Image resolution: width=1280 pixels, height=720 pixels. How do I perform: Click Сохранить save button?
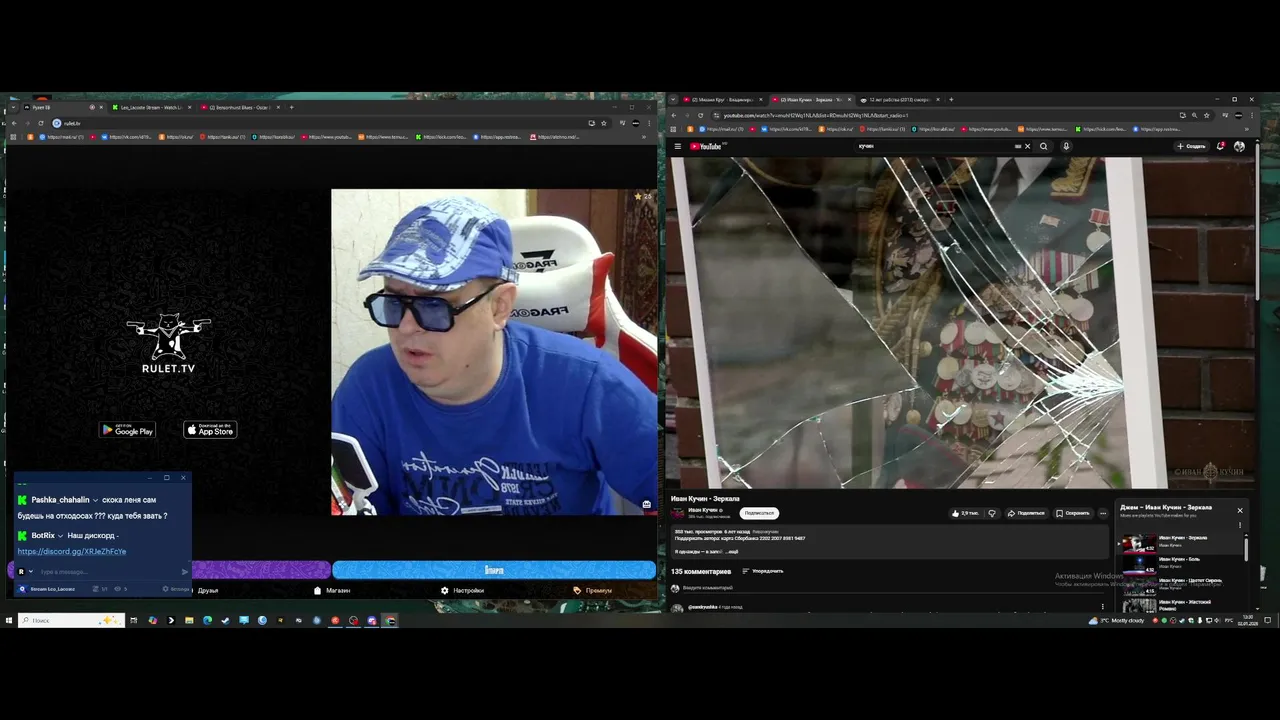click(1074, 513)
